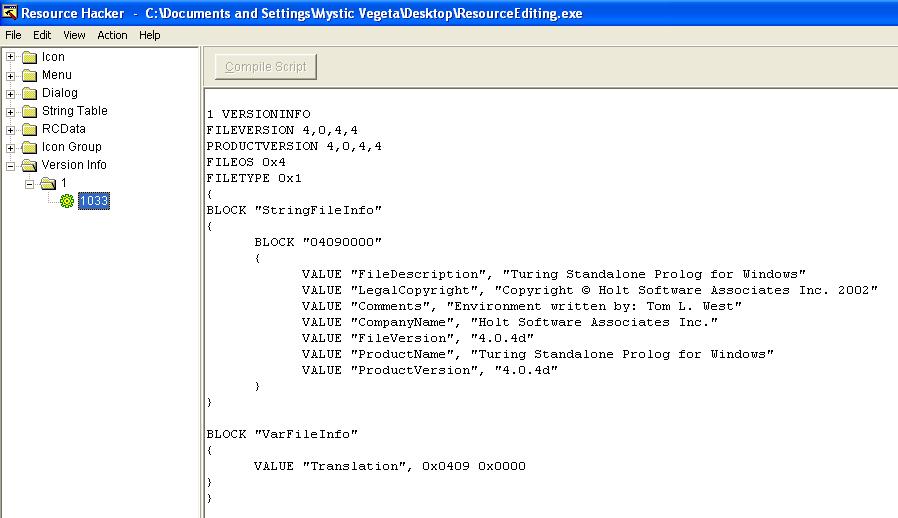Open the Help menu
This screenshot has width=898, height=518.
pos(149,35)
